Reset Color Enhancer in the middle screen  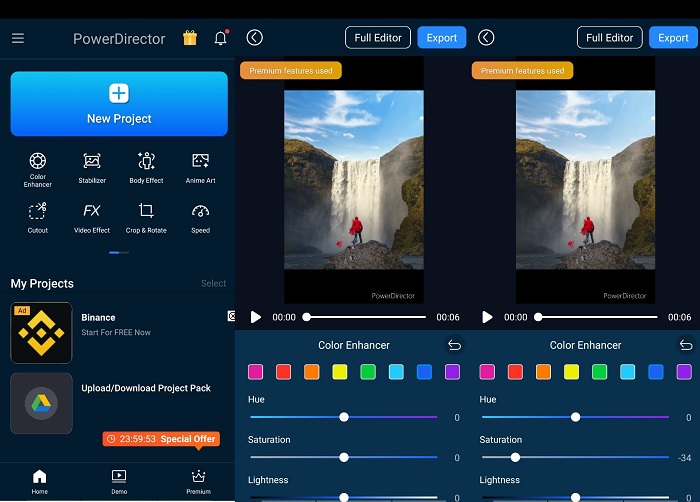pos(454,345)
